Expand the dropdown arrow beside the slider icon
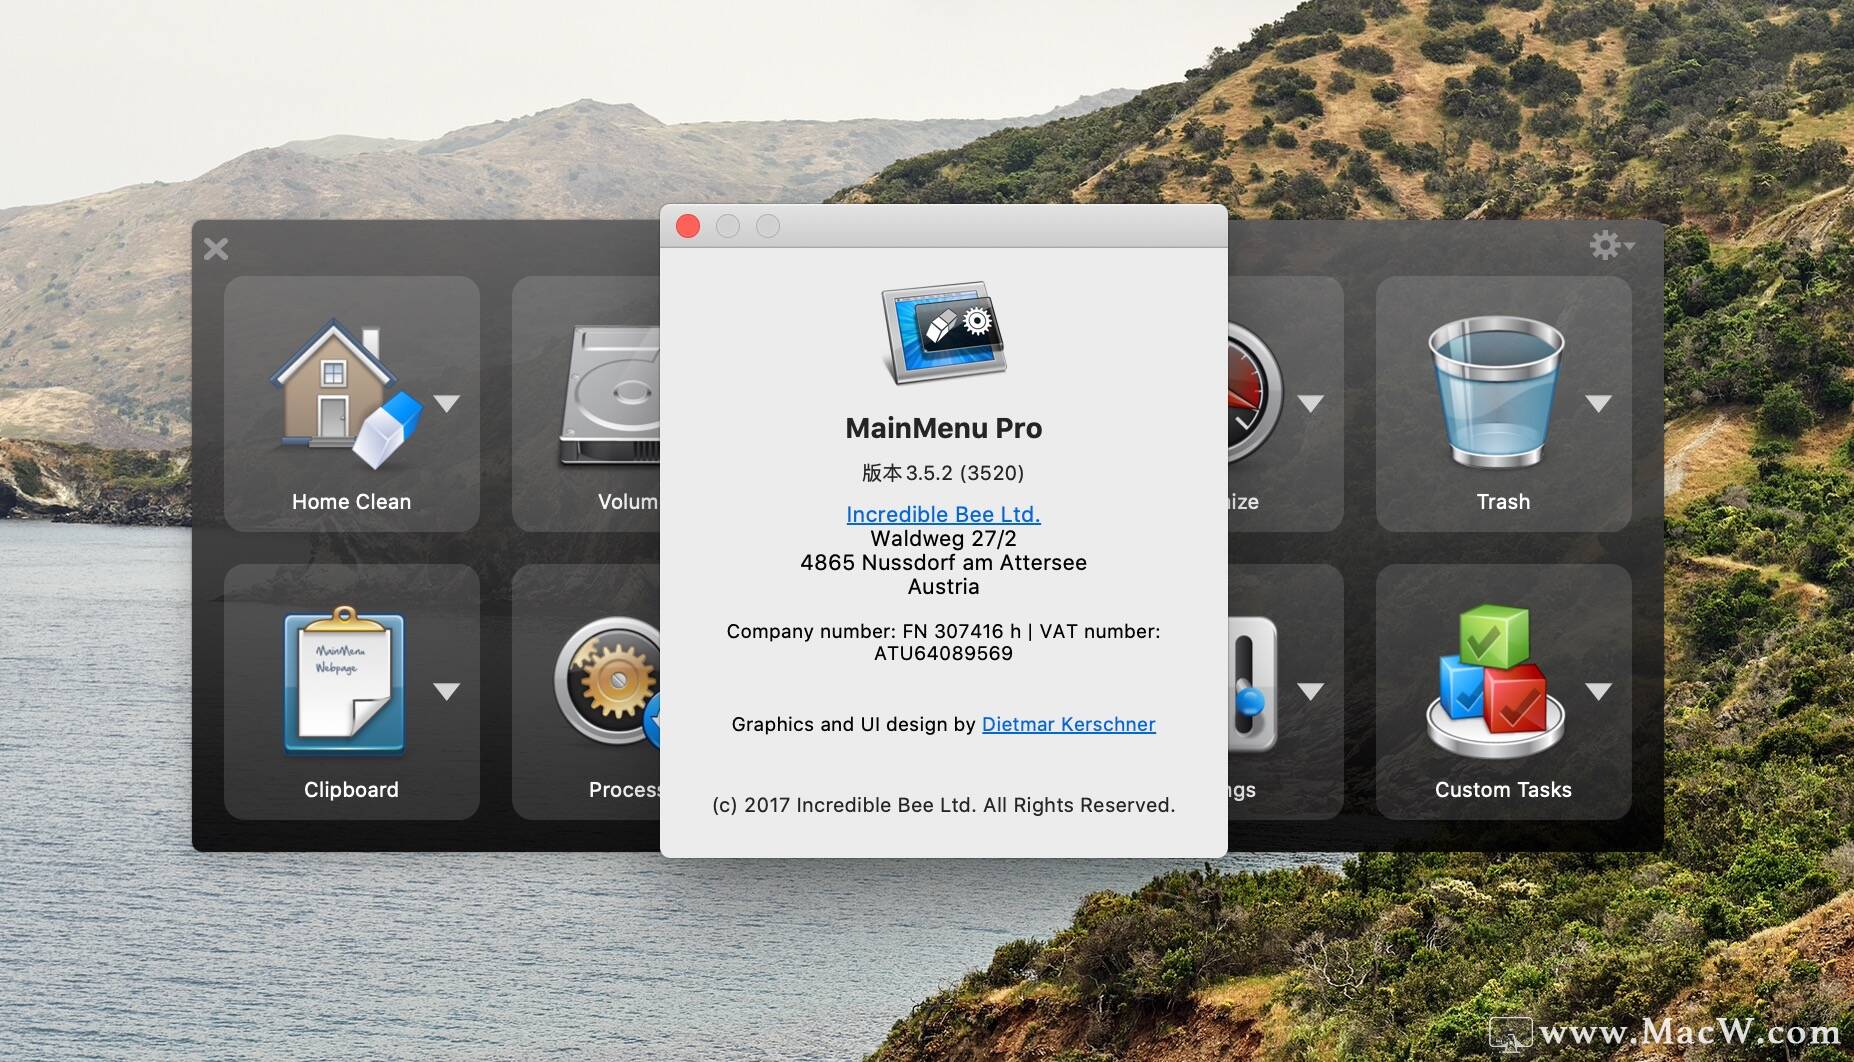This screenshot has height=1062, width=1854. tap(1311, 691)
